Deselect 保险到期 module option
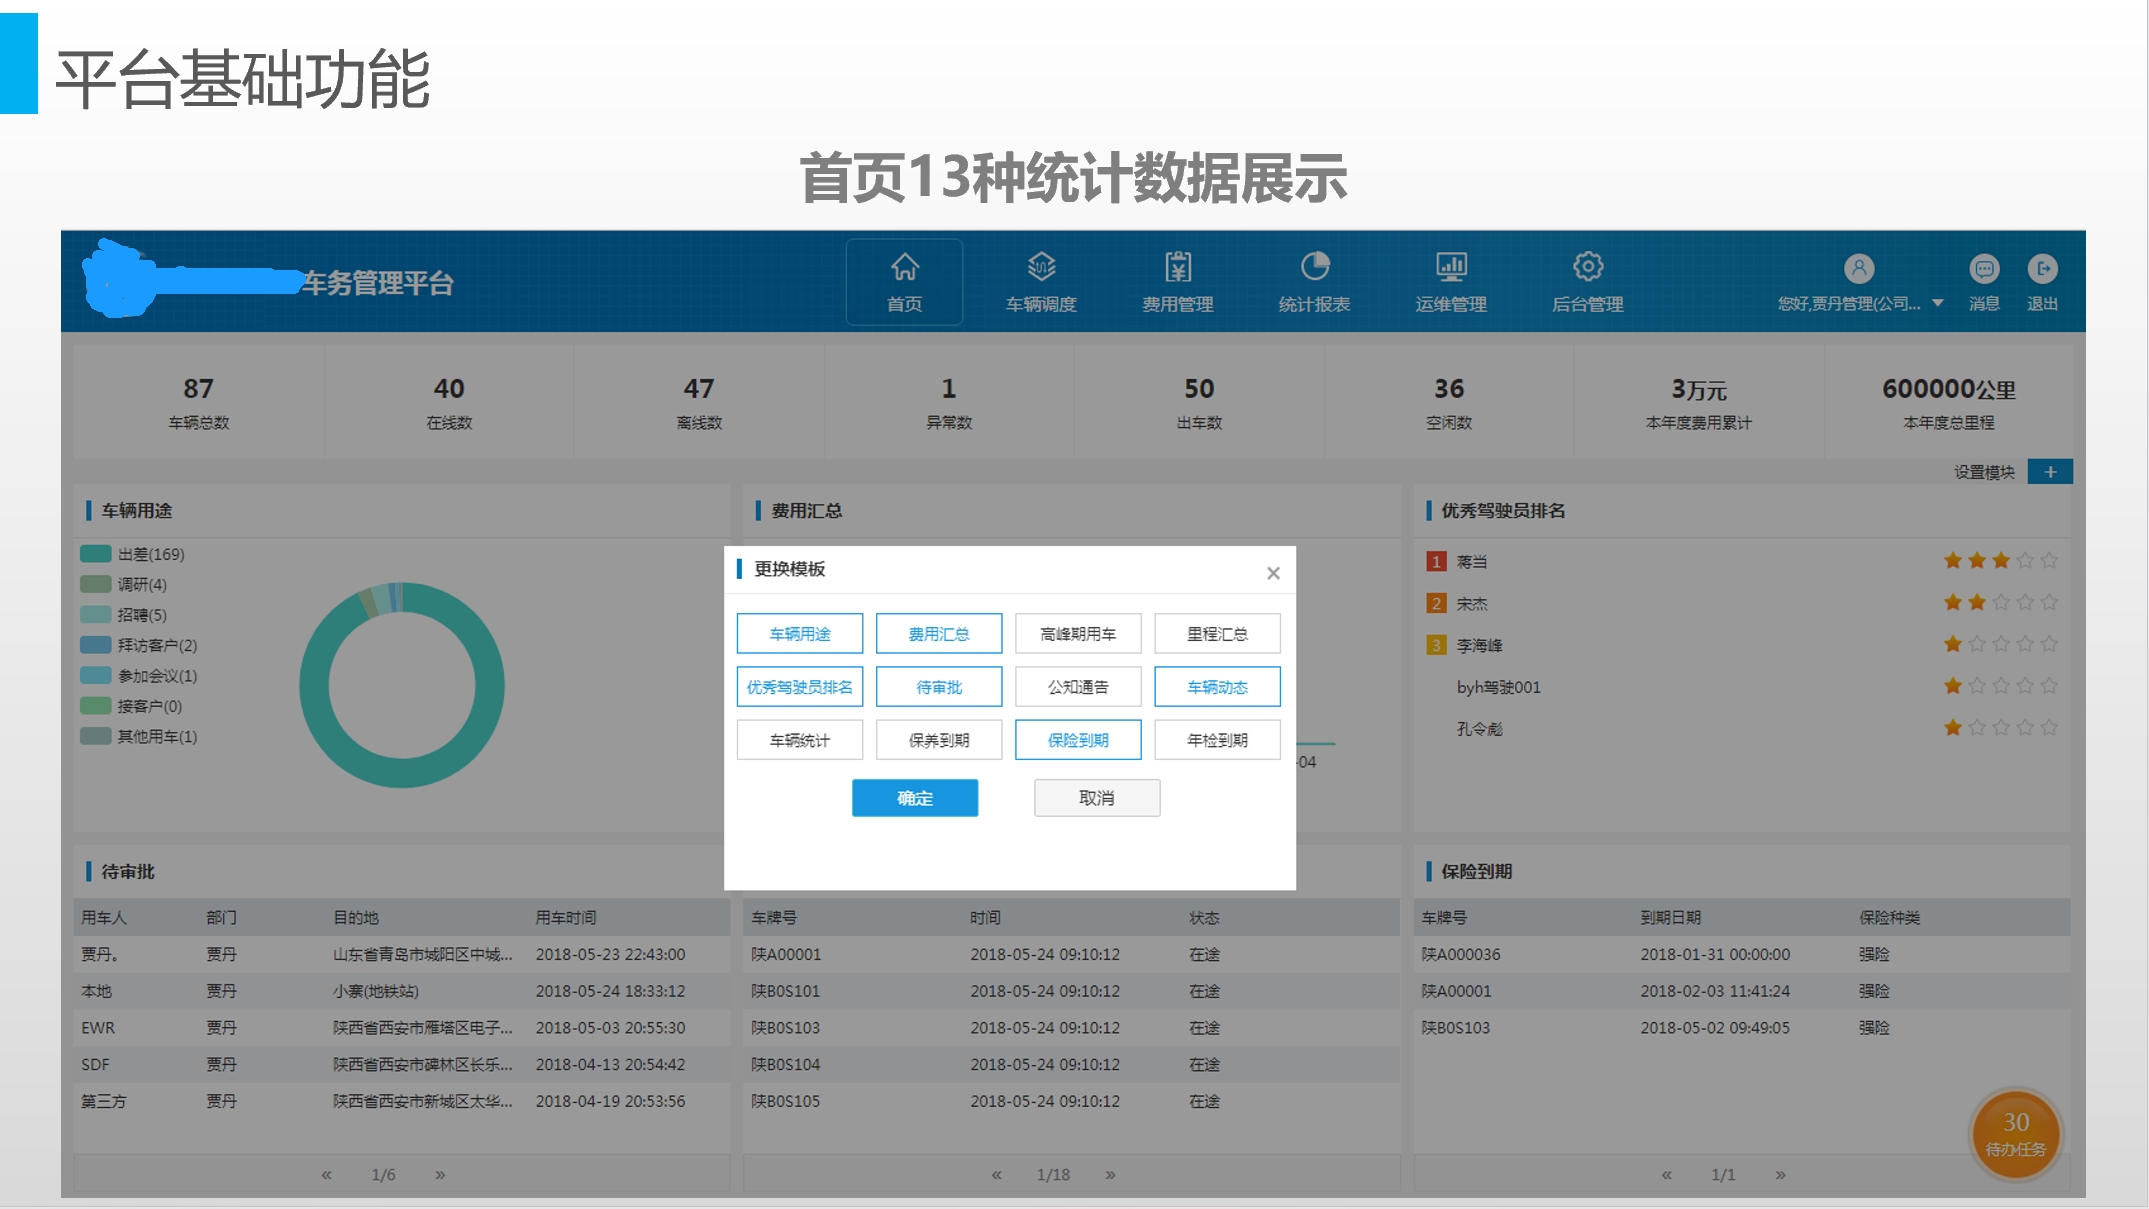 1077,740
